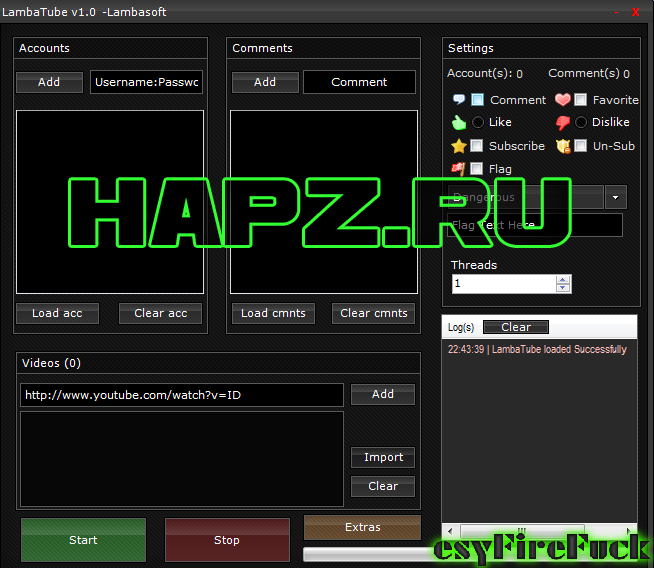Open the flag reason dropdown

click(x=615, y=197)
